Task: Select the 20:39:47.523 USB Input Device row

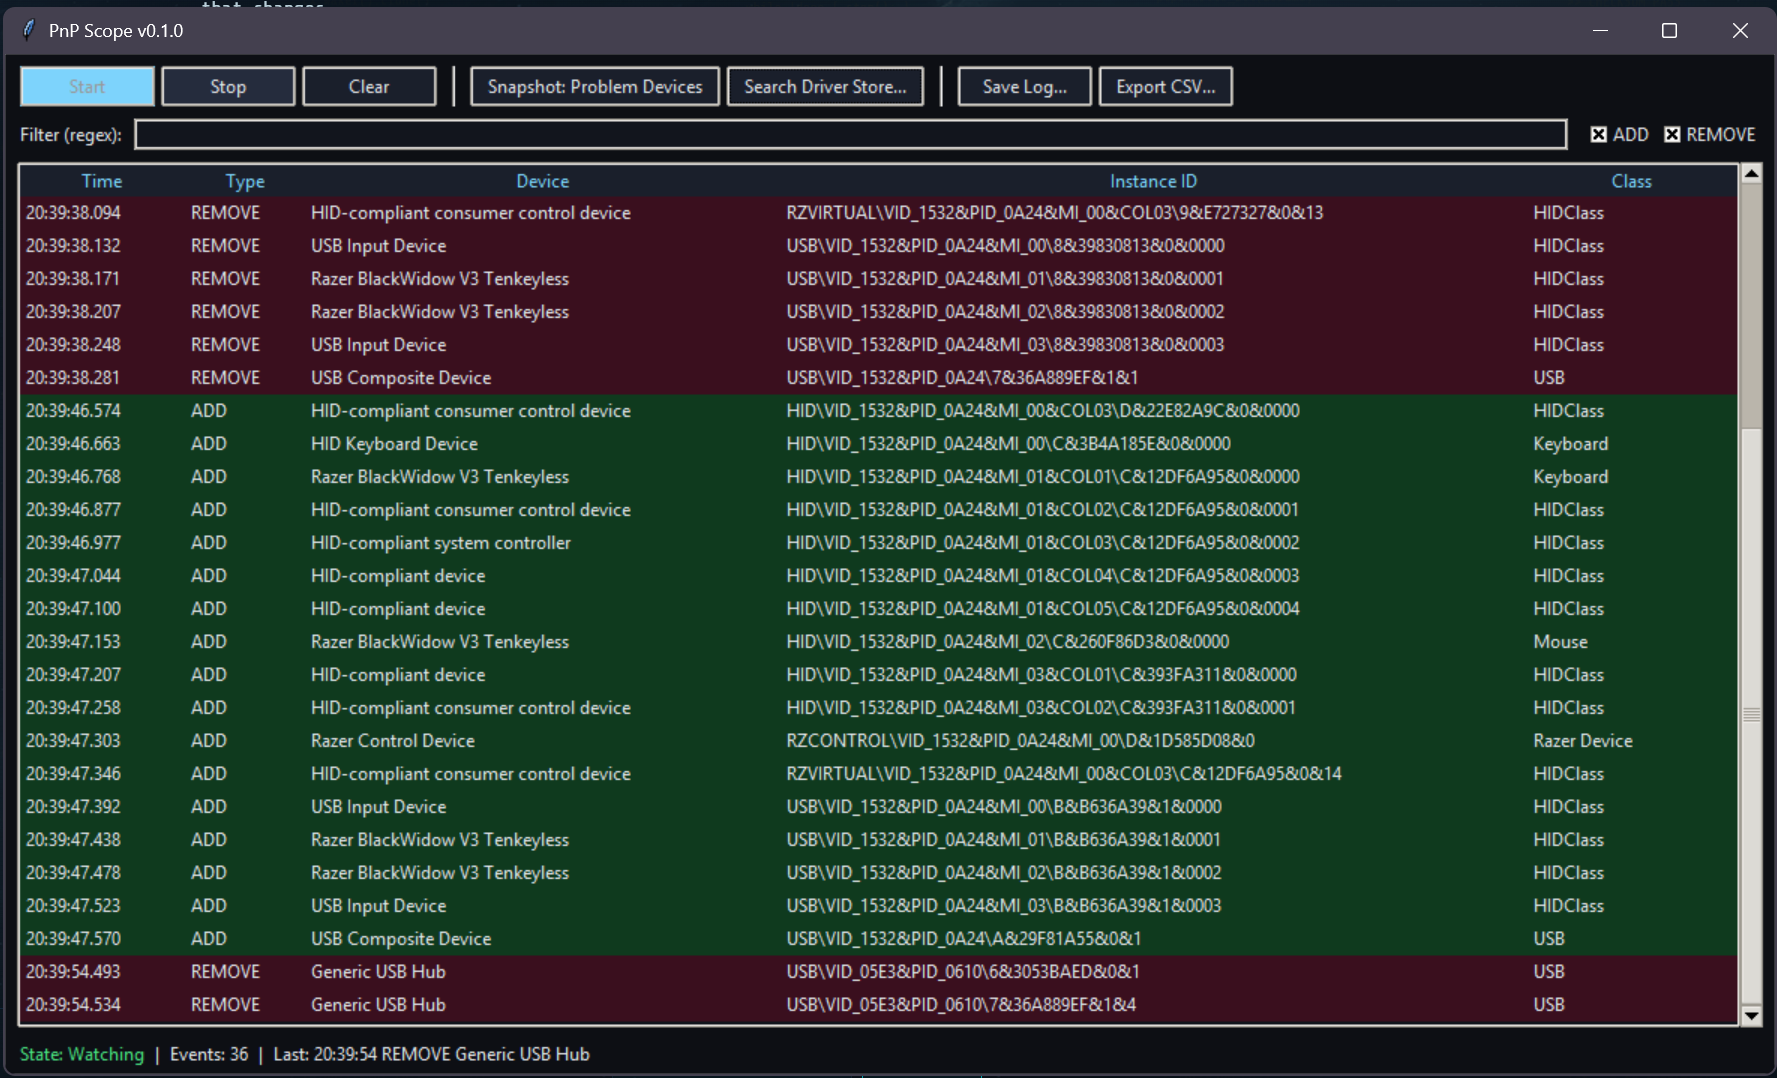Action: (878, 905)
